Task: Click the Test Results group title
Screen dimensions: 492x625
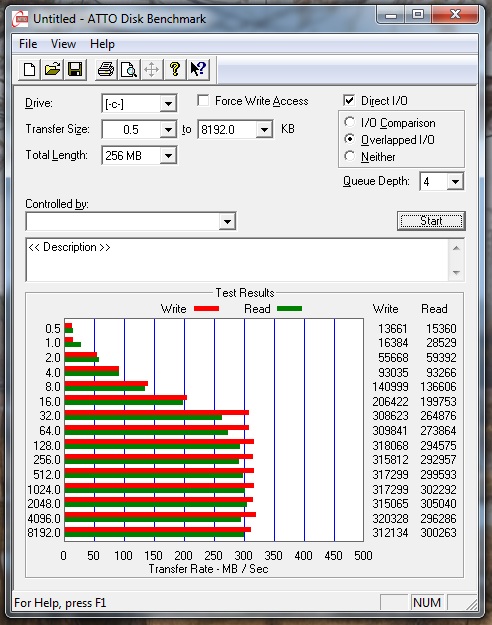Action: [245, 293]
